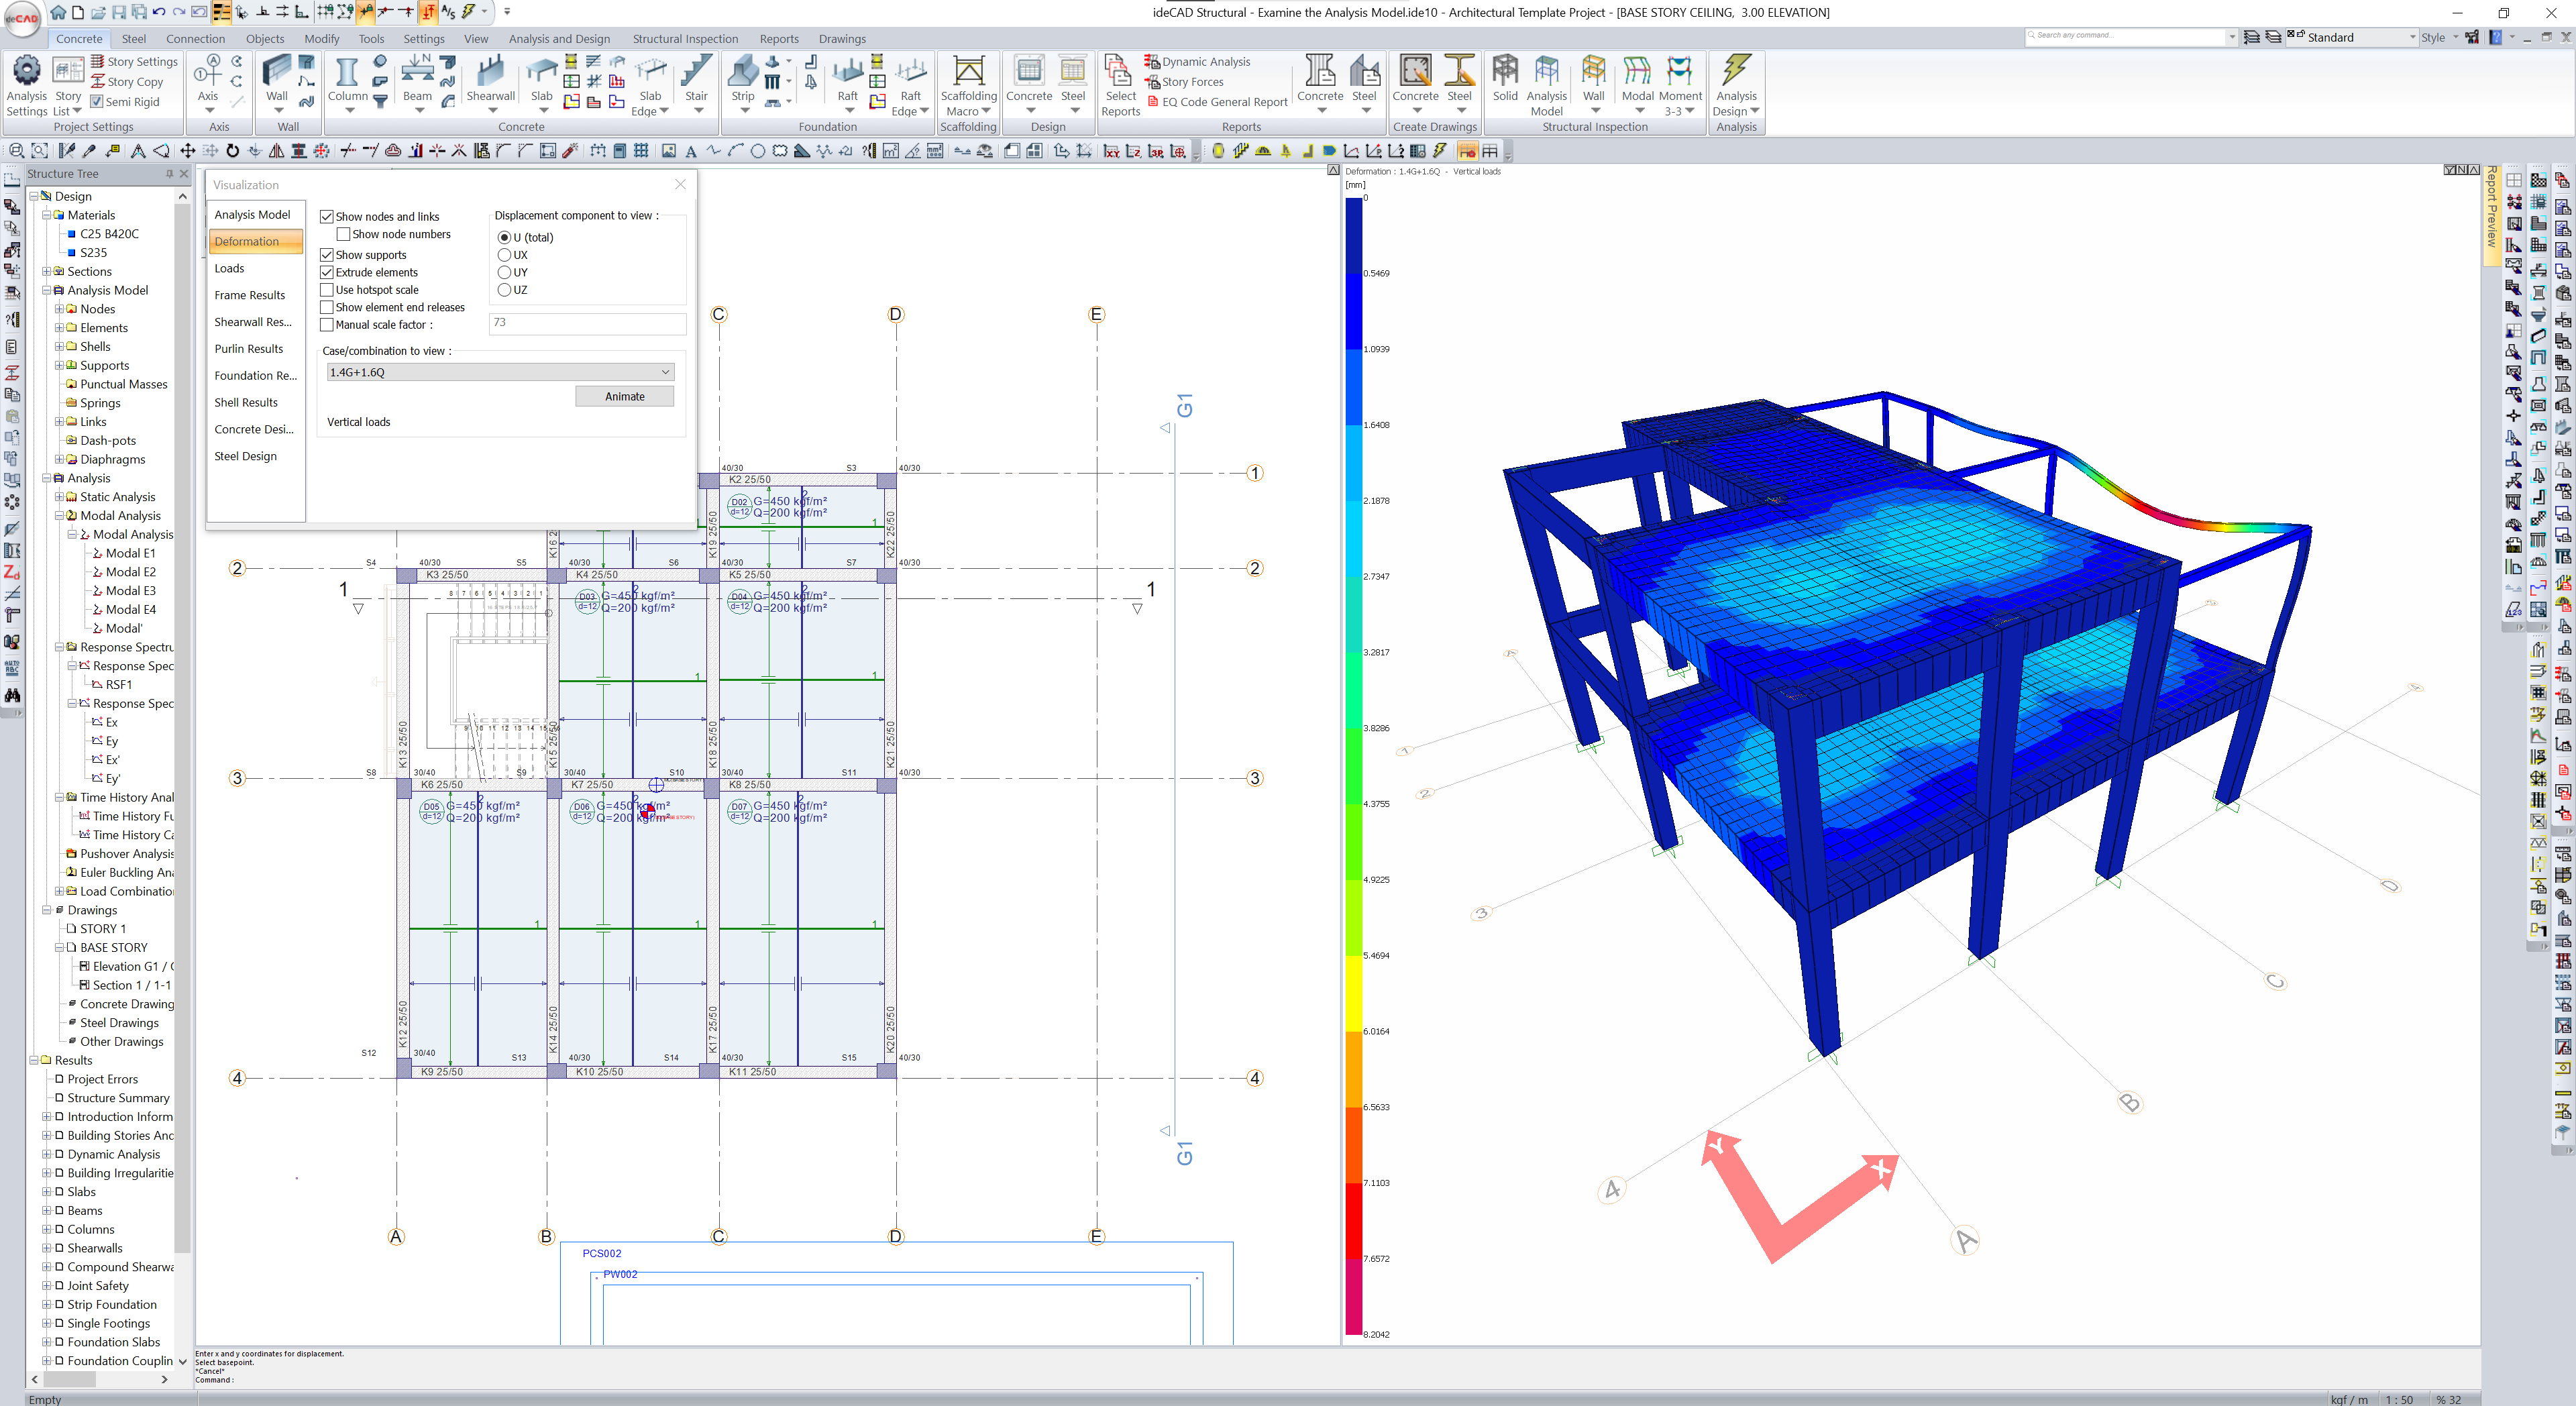2576x1406 pixels.
Task: Open the Drawings ribbon tab
Action: (842, 38)
